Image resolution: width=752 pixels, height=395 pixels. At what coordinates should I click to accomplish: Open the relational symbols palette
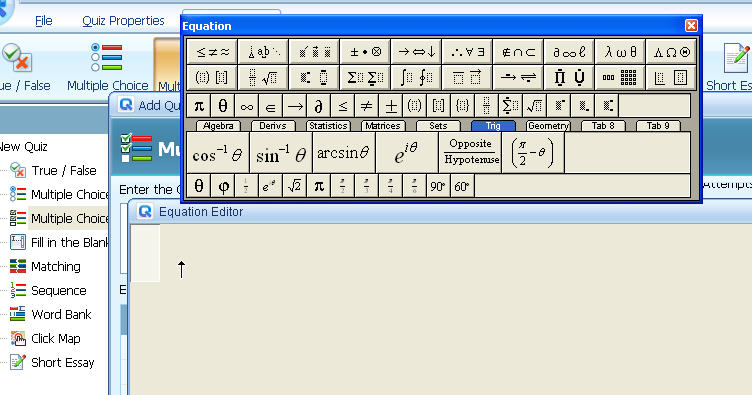tap(212, 52)
